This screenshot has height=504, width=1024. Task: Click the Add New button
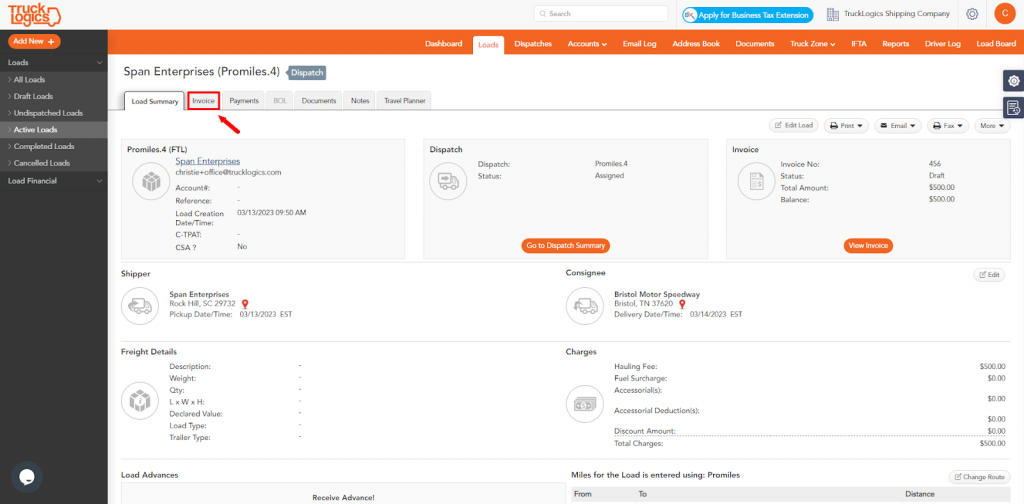coord(34,41)
